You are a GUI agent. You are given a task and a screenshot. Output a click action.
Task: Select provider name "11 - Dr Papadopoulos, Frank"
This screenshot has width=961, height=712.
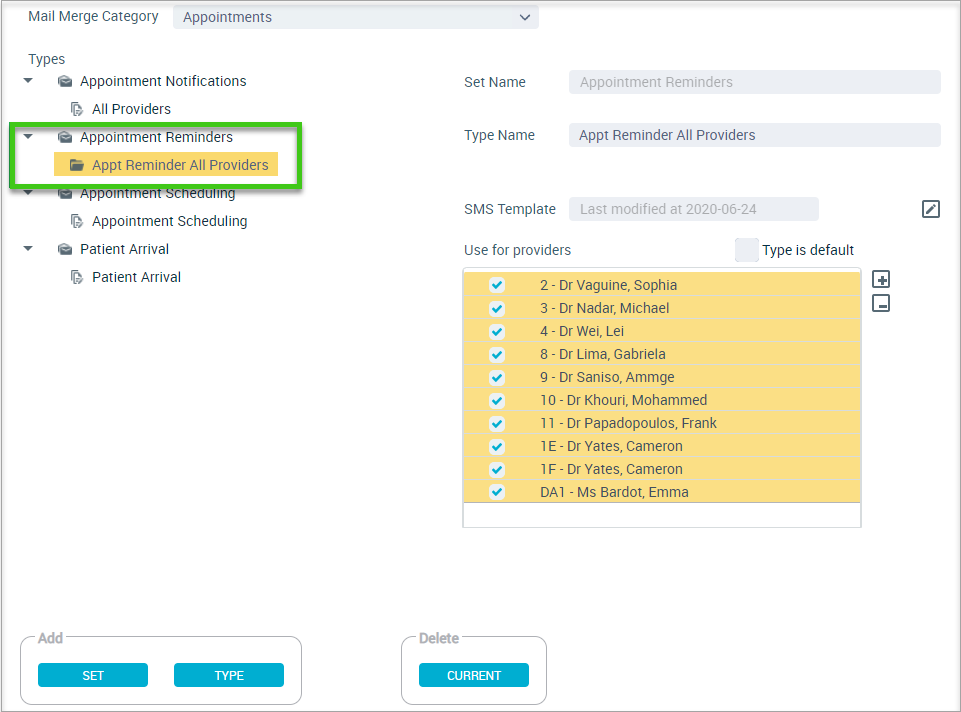click(628, 423)
